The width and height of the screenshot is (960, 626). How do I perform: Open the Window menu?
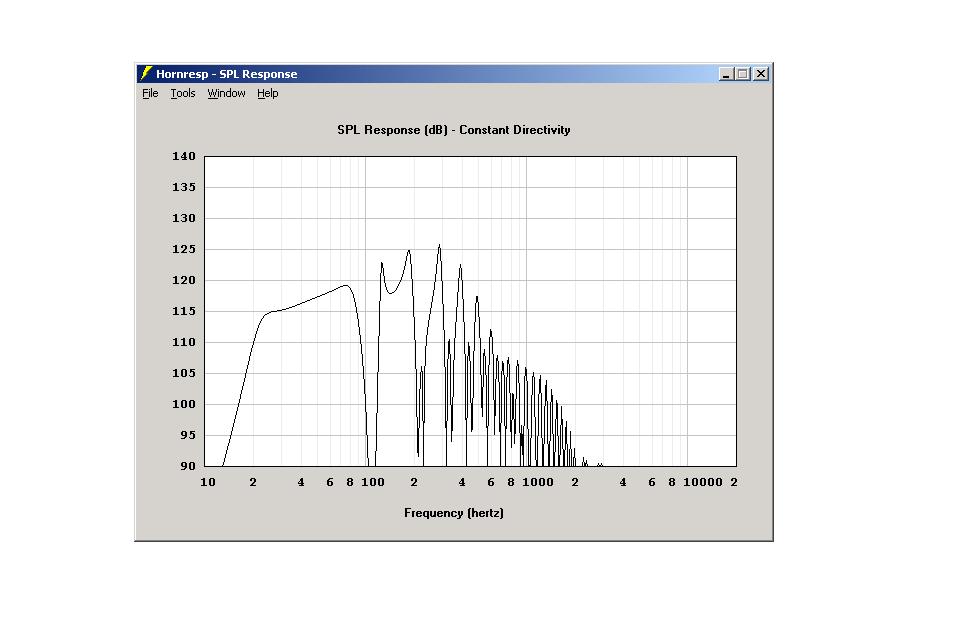tap(226, 93)
